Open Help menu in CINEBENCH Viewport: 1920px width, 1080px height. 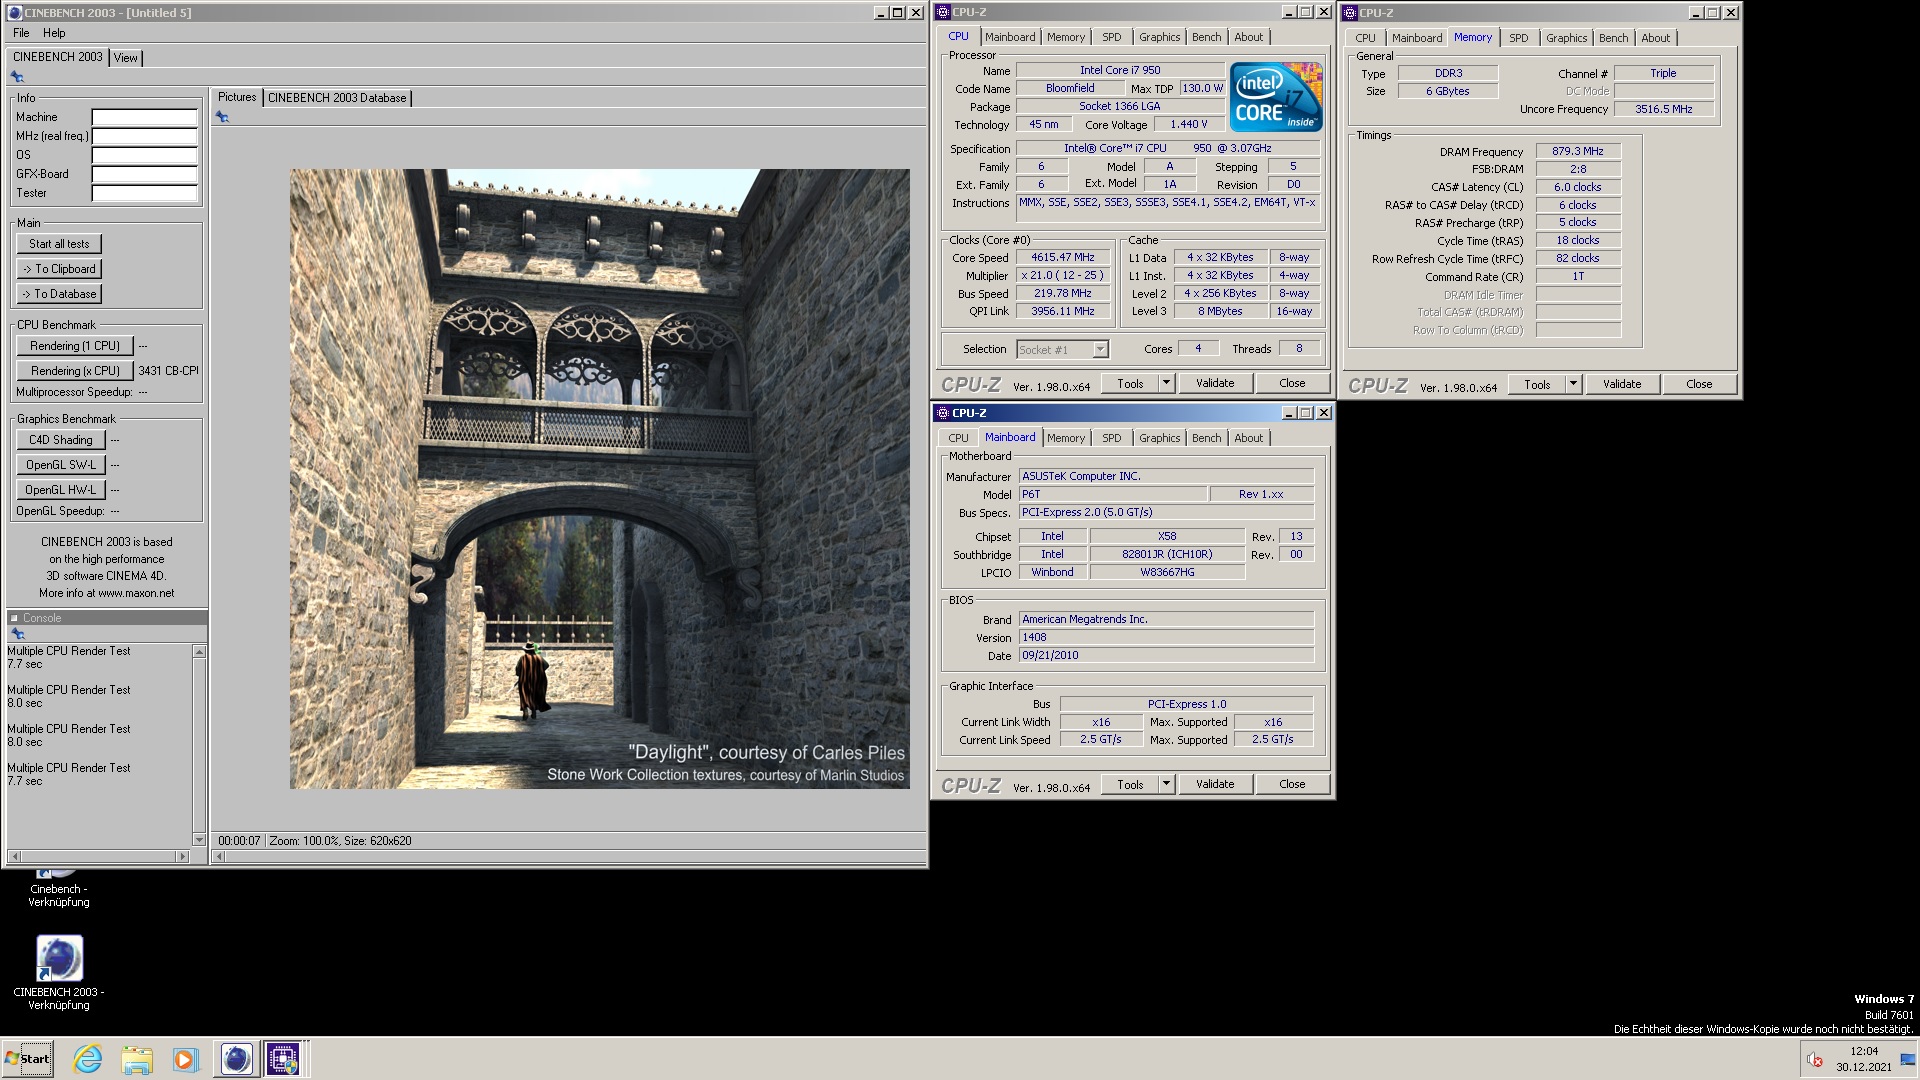[54, 33]
